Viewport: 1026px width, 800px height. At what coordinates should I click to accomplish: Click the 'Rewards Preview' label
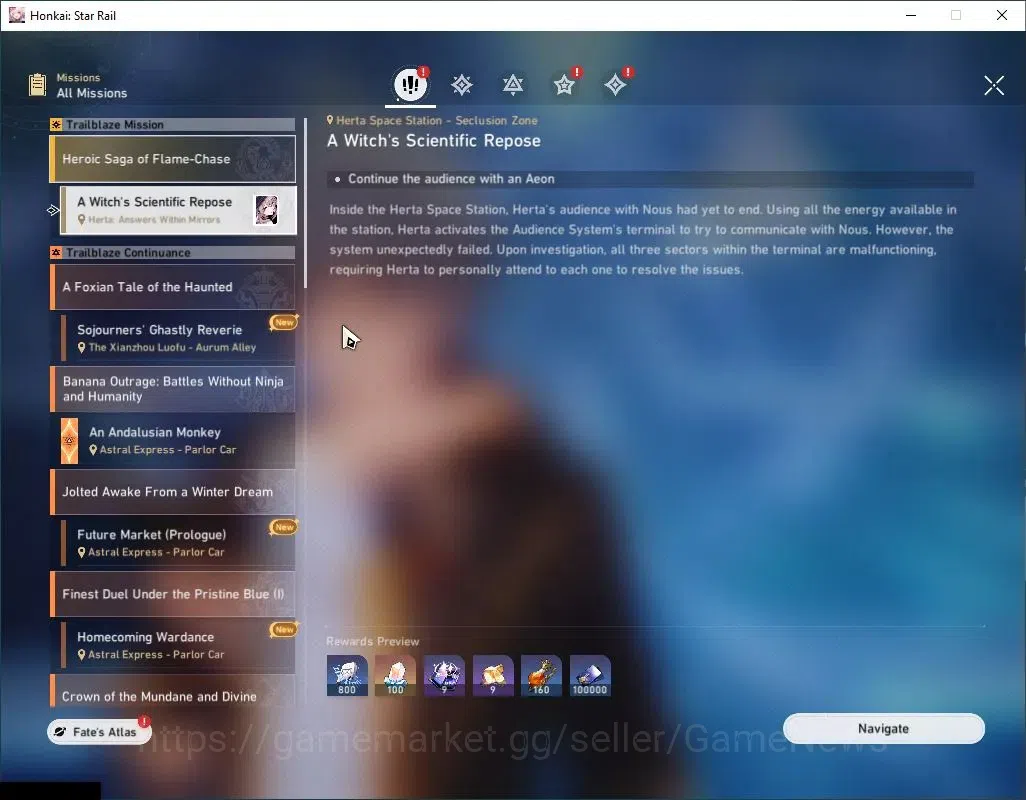pos(372,641)
